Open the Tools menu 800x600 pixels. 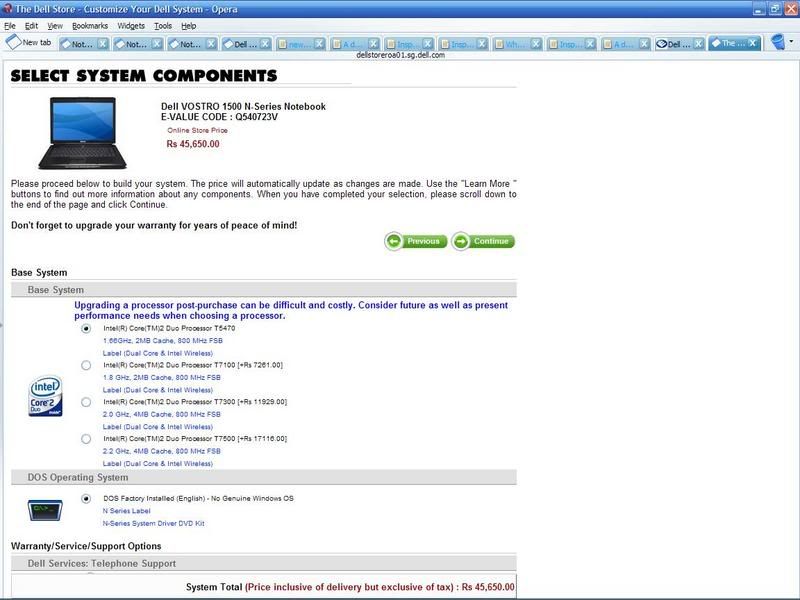pyautogui.click(x=163, y=26)
